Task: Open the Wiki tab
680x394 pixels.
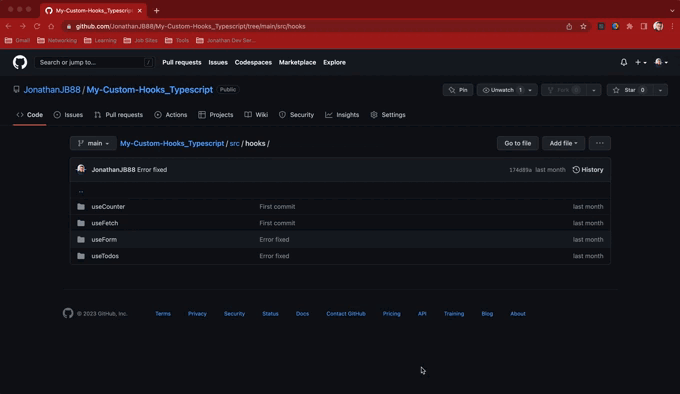Action: point(256,115)
